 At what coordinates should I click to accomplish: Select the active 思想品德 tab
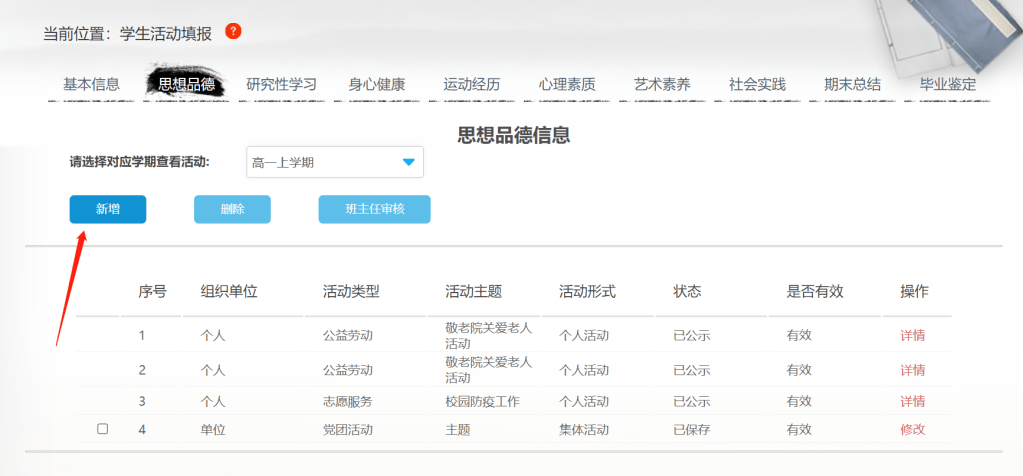click(x=186, y=85)
